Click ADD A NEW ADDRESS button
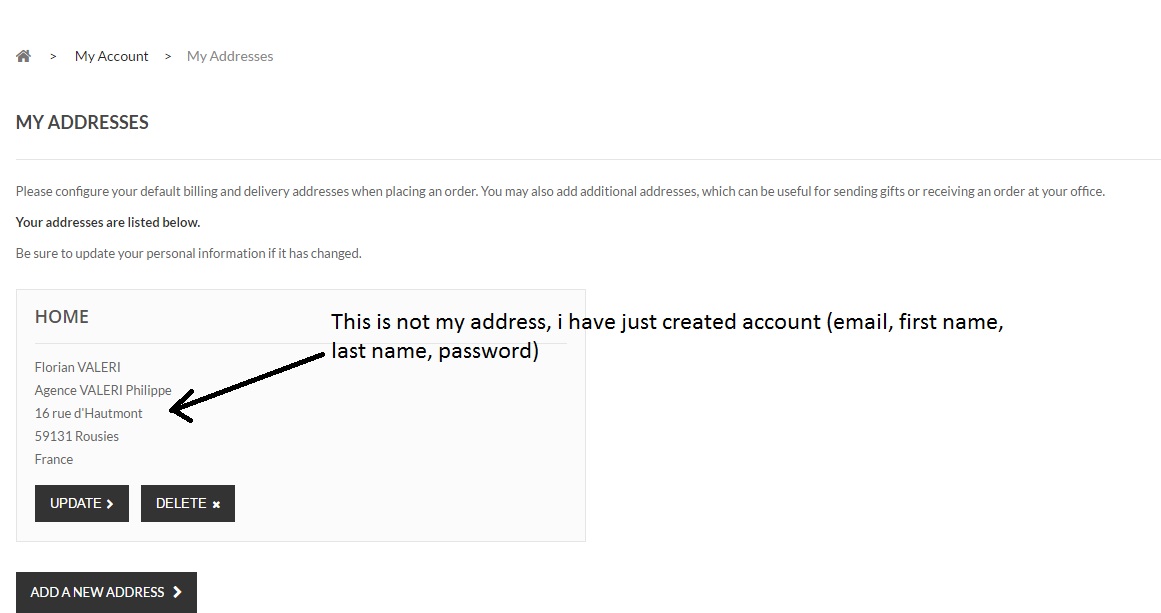This screenshot has width=1161, height=613. [x=106, y=592]
